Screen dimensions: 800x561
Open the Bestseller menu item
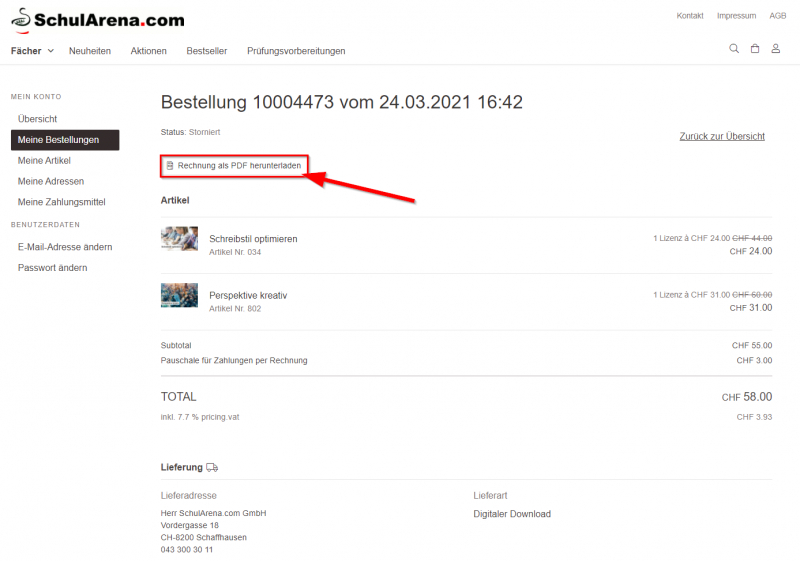(x=207, y=51)
